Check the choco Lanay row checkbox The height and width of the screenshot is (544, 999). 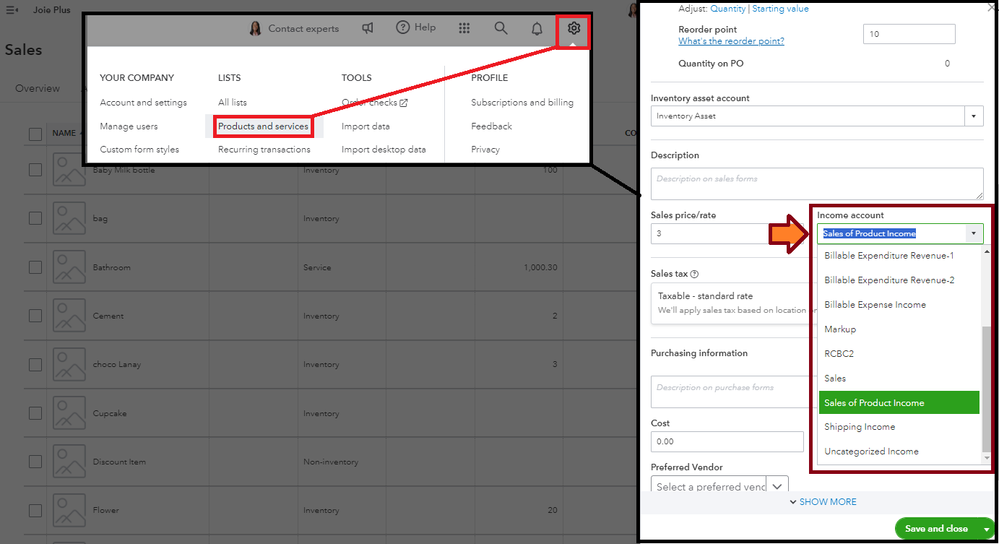[x=35, y=364]
